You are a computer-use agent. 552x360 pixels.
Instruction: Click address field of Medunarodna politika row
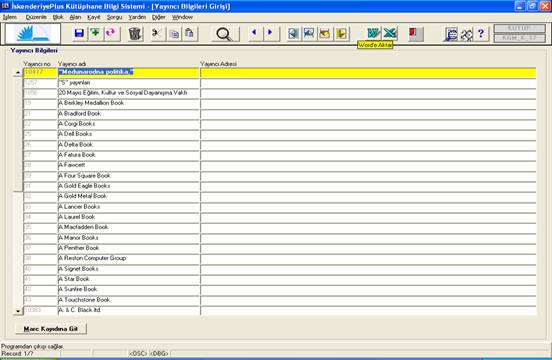click(x=368, y=72)
